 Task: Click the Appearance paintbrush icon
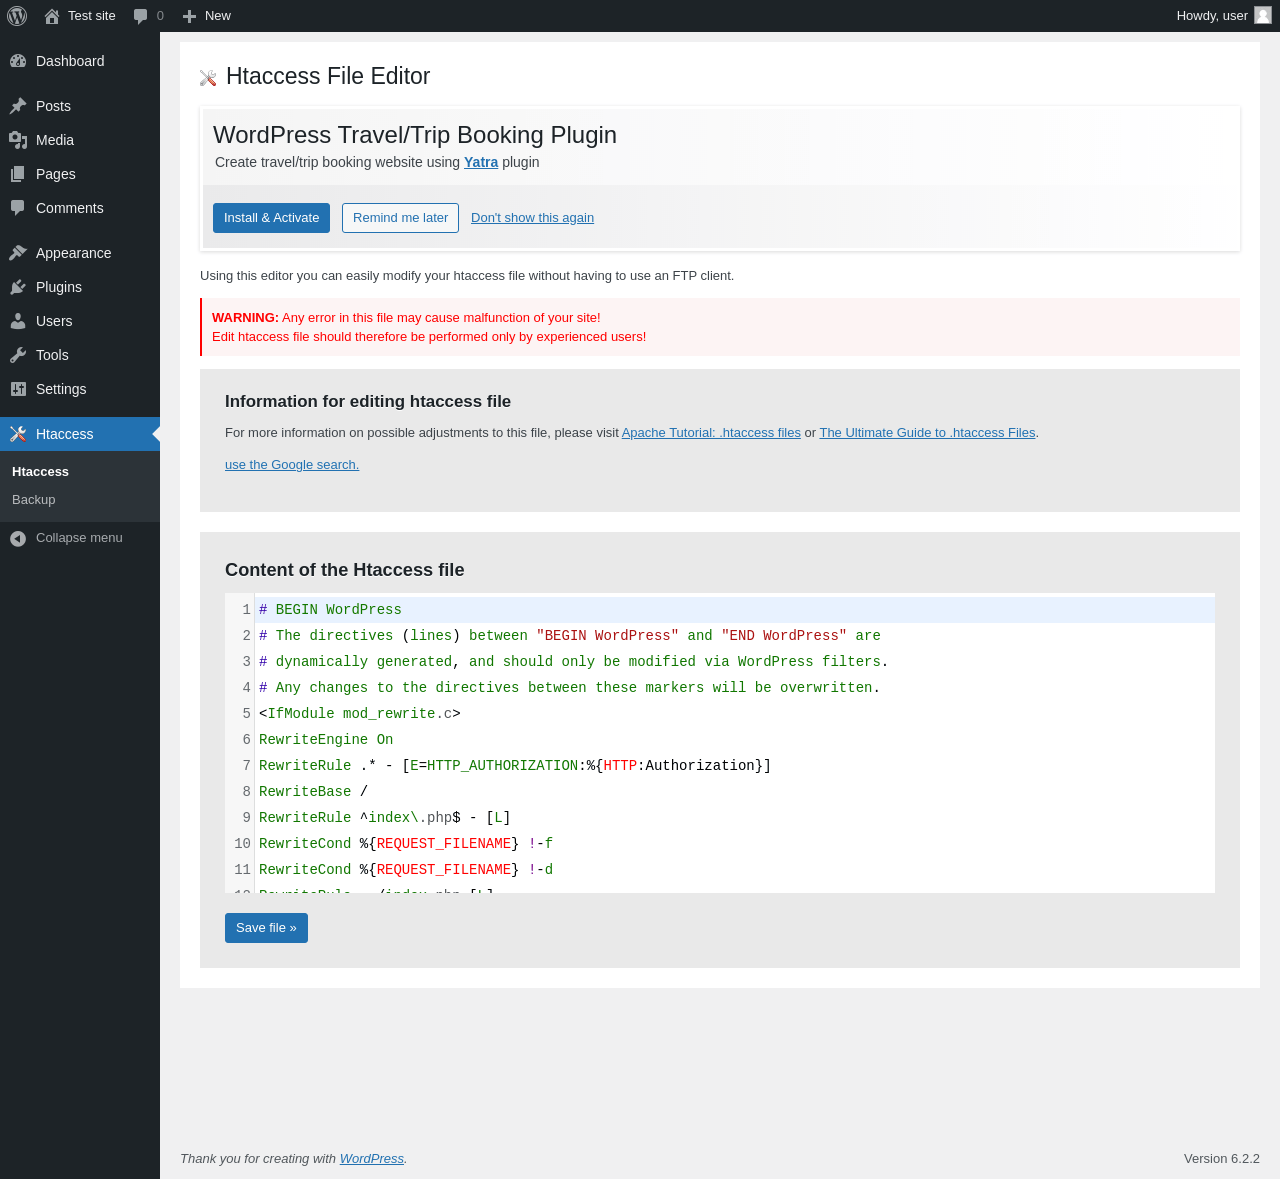coord(18,253)
